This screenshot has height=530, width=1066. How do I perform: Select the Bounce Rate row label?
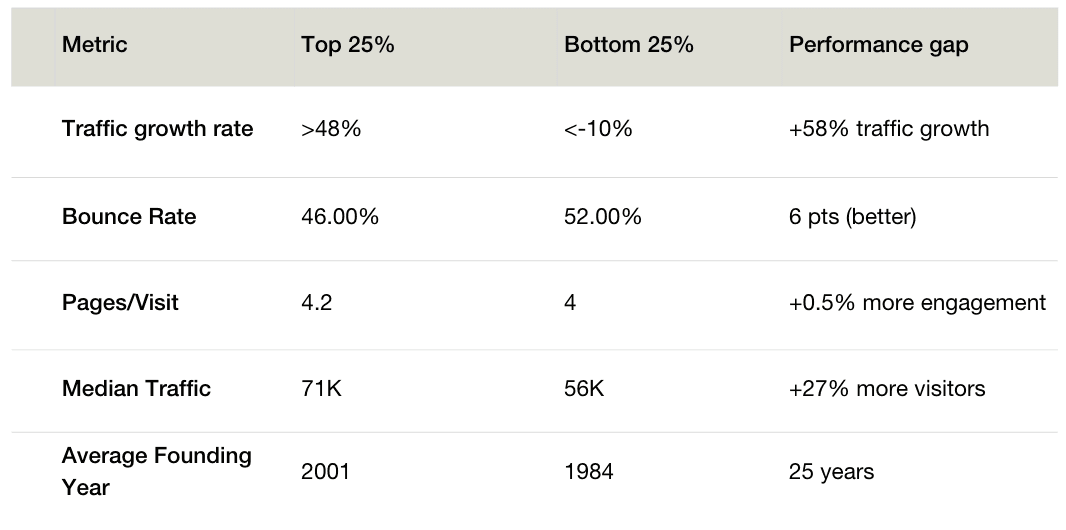coord(129,216)
